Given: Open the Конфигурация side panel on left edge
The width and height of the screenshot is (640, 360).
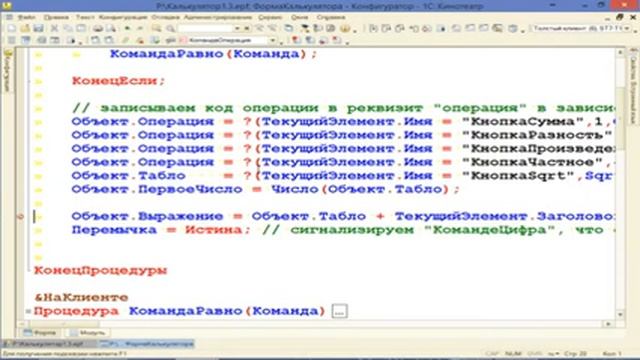Looking at the screenshot, I should 7,70.
